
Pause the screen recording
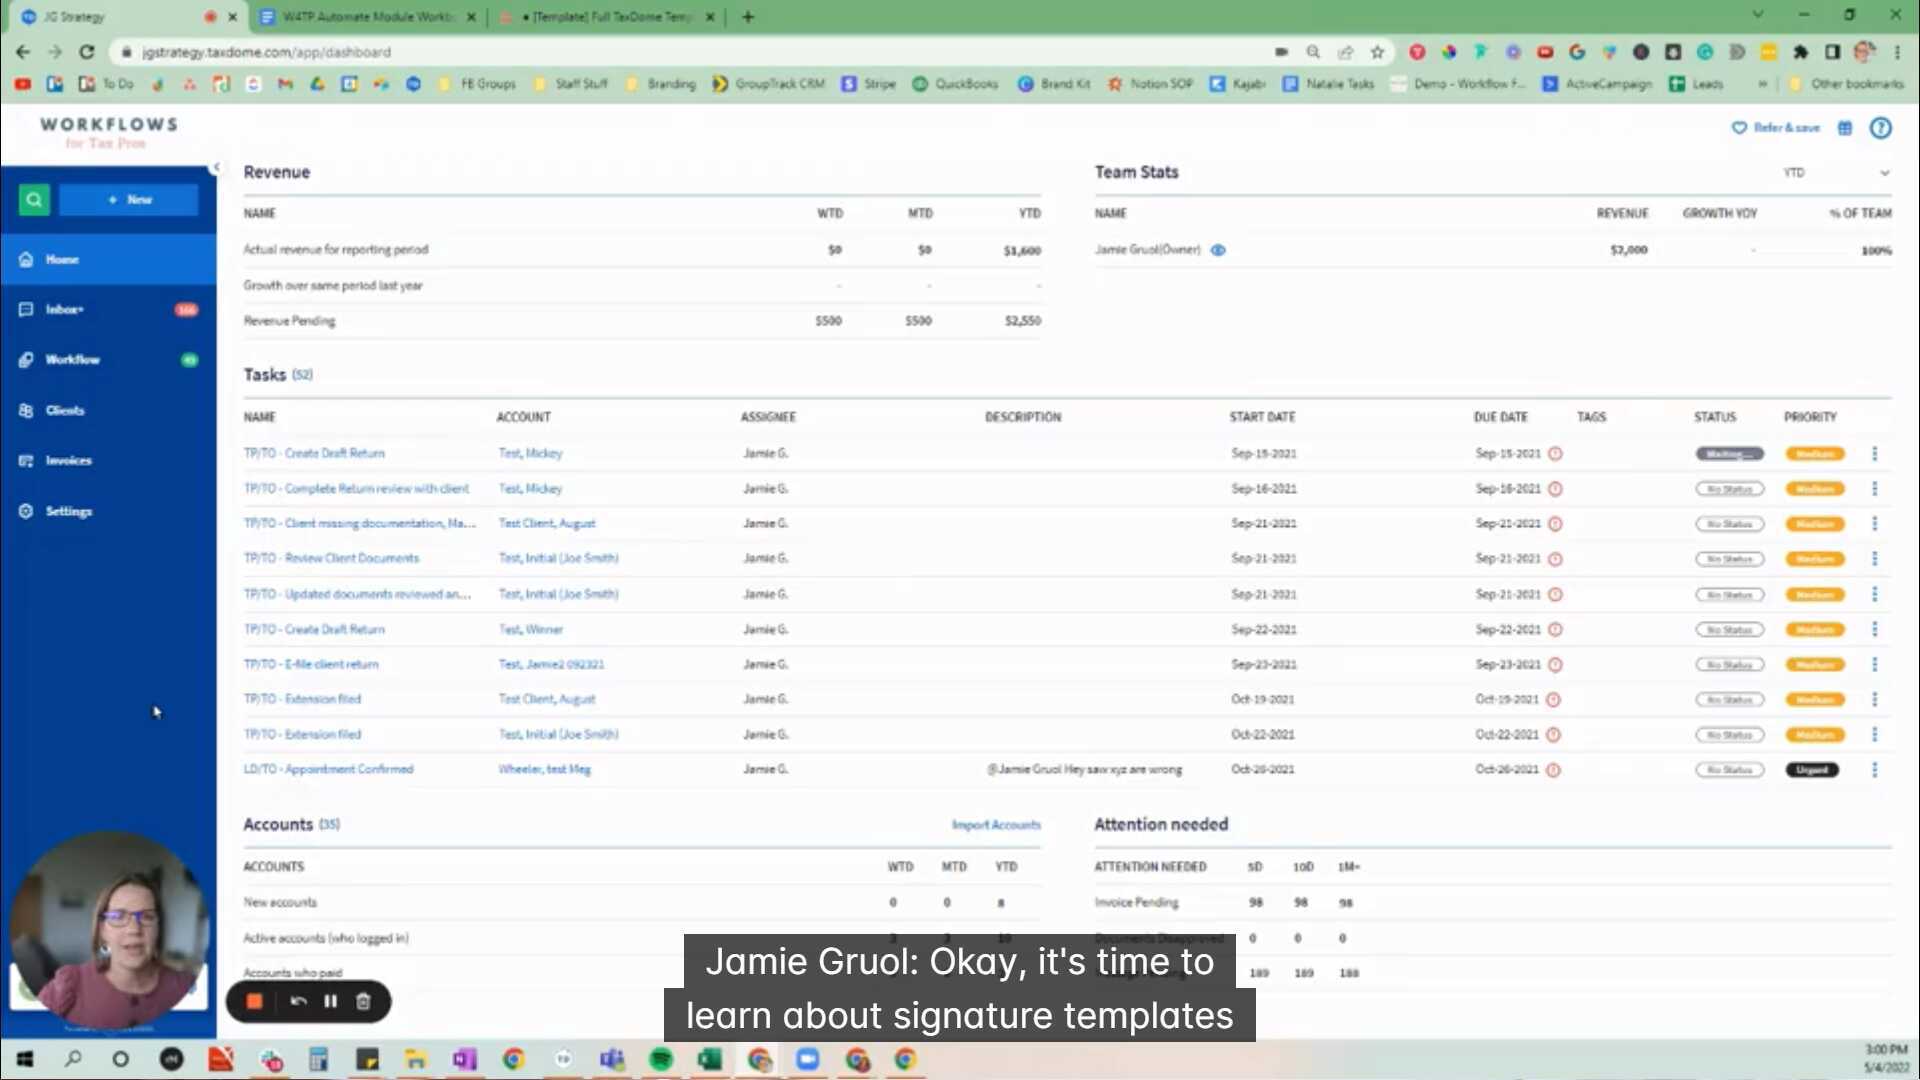[330, 1002]
